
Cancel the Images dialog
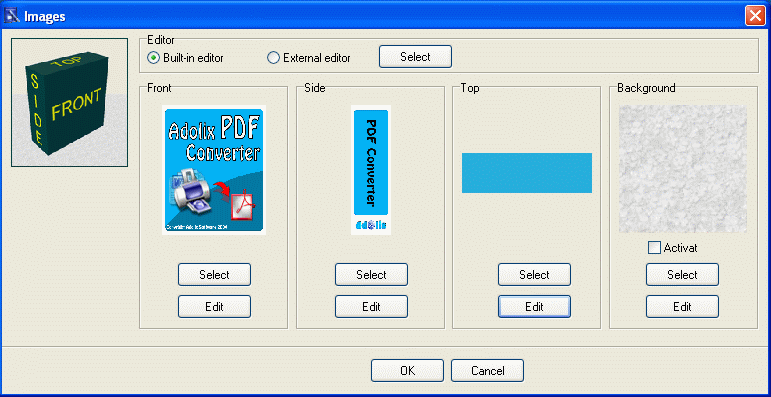click(487, 370)
